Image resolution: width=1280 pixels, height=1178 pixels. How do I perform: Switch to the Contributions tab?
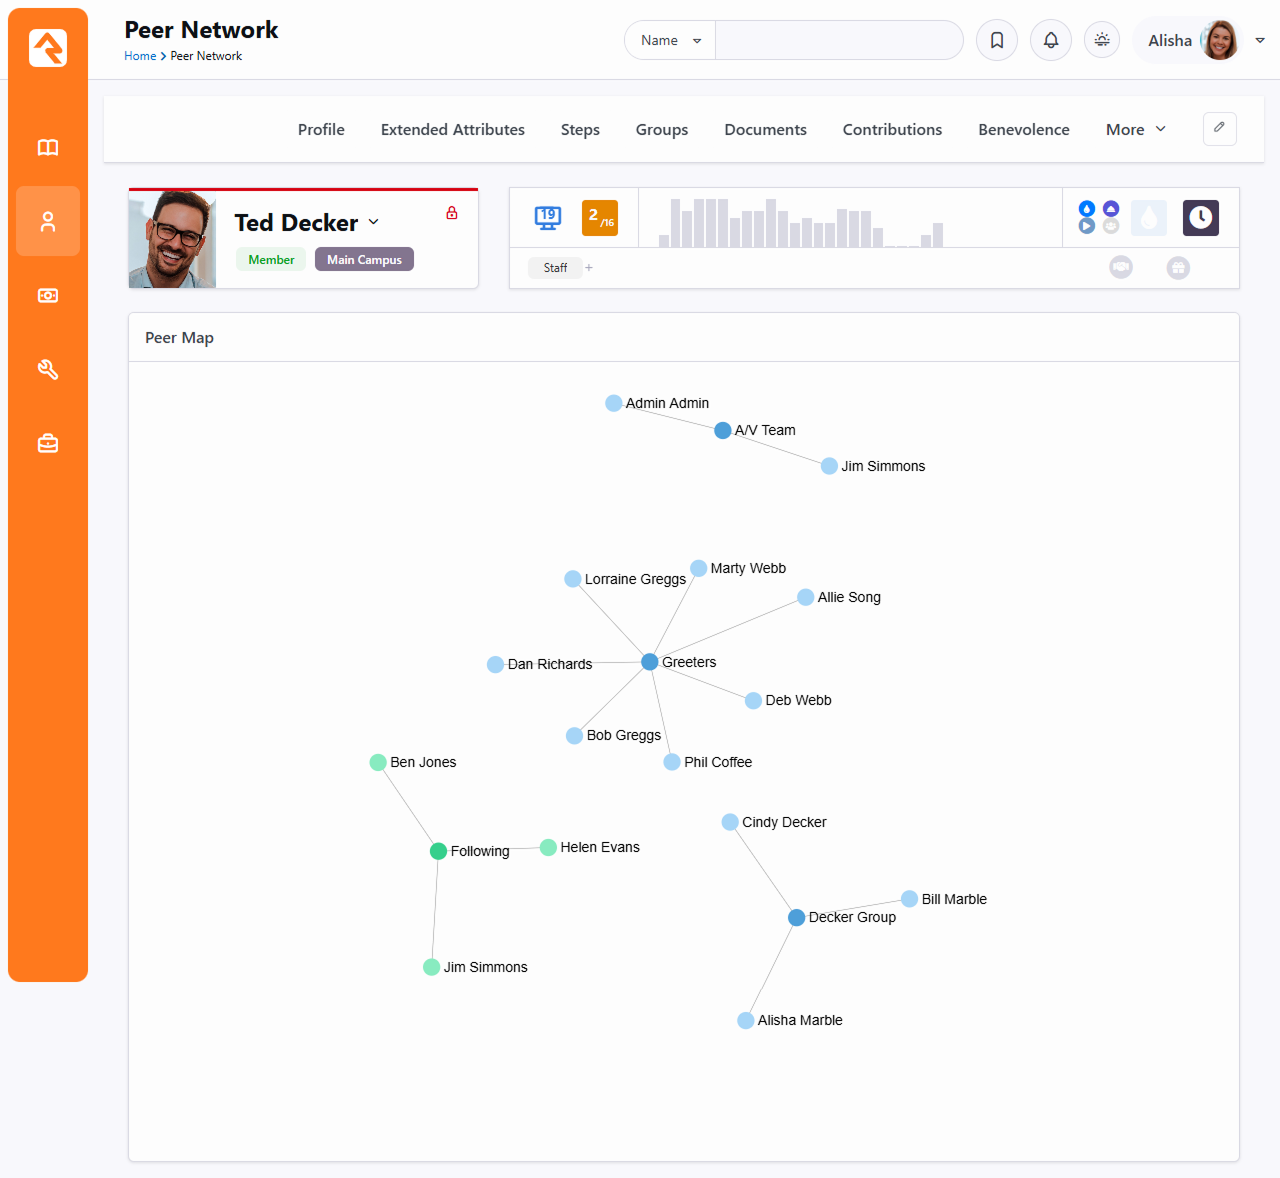892,129
